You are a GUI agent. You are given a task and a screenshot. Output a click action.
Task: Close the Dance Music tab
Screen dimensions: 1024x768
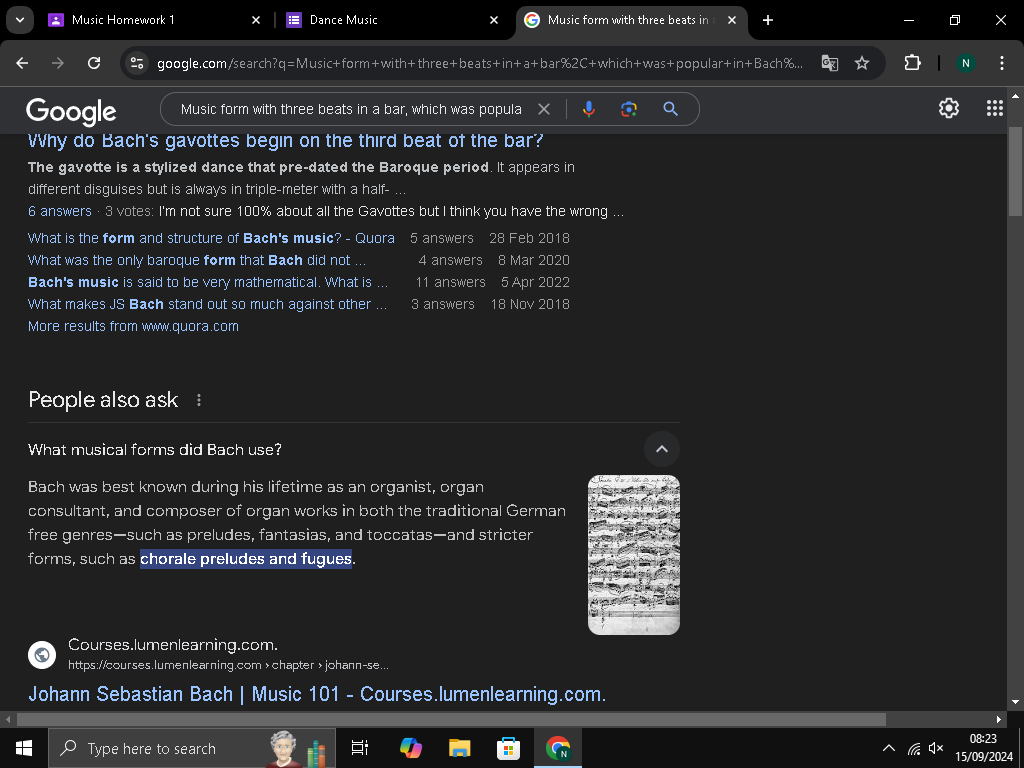pyautogui.click(x=494, y=20)
